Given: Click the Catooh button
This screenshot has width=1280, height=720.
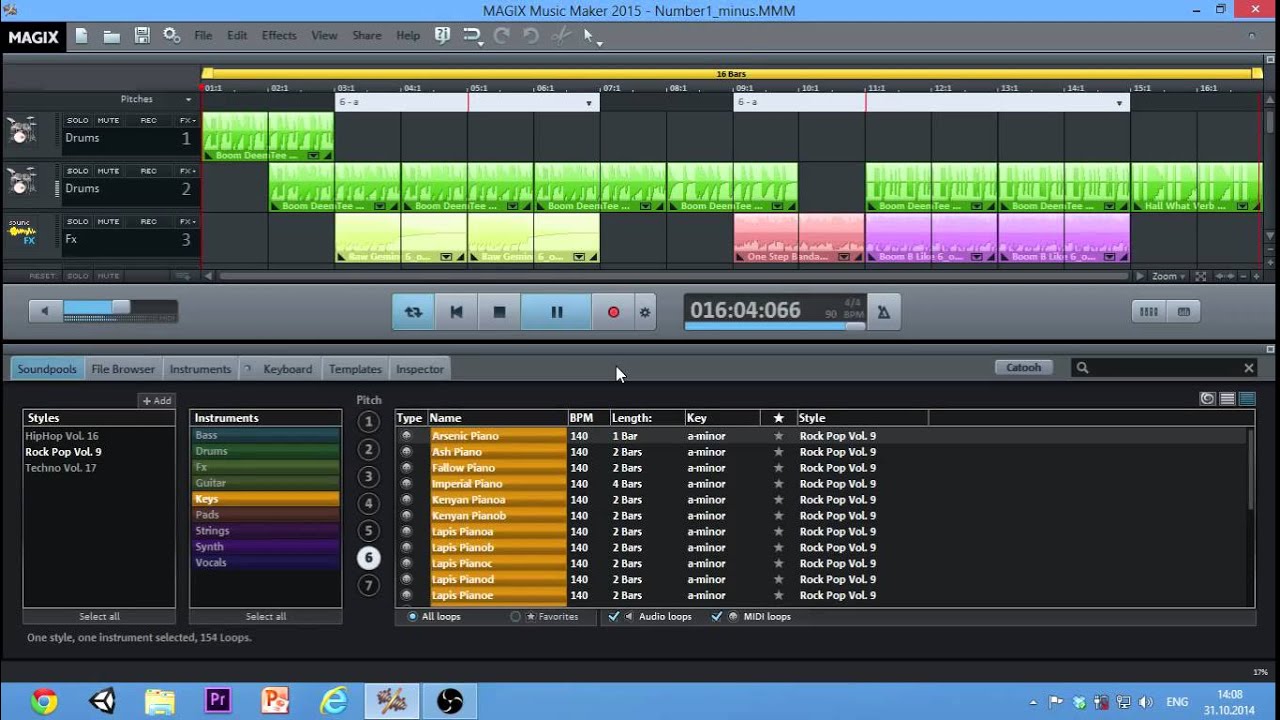Looking at the screenshot, I should pos(1024,368).
